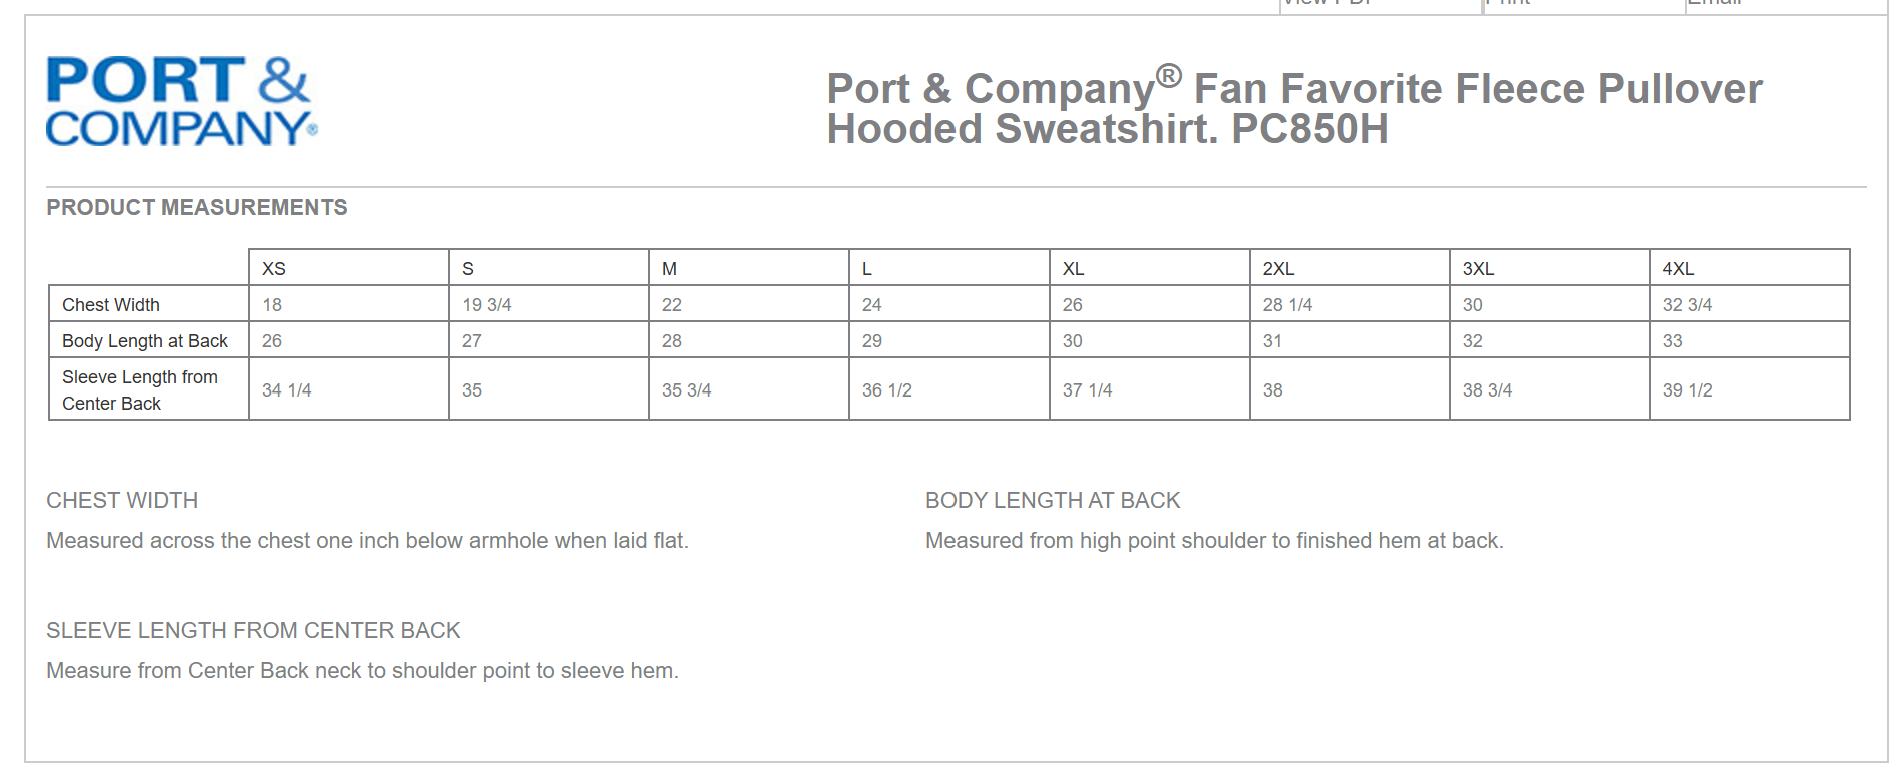Screen dimensions: 1902x784
Task: Click the BODY LENGTH AT BACK description heading
Action: [x=1053, y=500]
